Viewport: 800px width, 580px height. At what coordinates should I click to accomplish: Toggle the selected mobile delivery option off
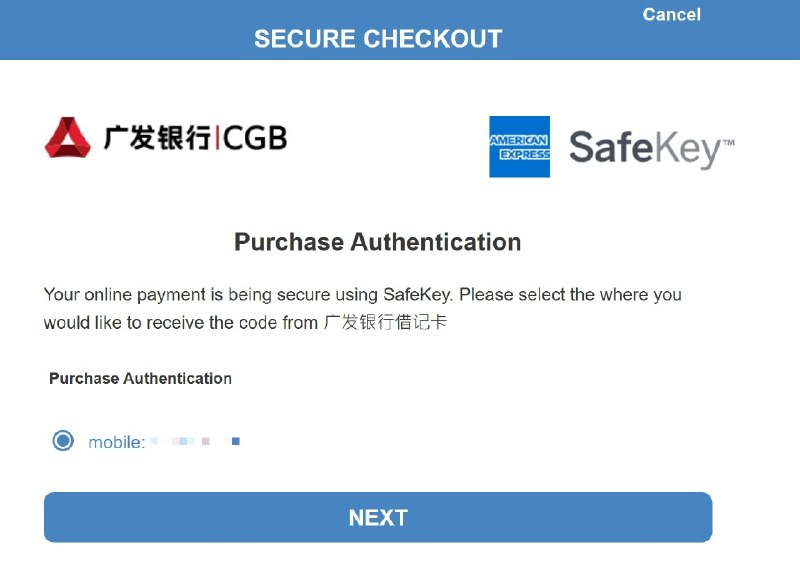click(62, 441)
